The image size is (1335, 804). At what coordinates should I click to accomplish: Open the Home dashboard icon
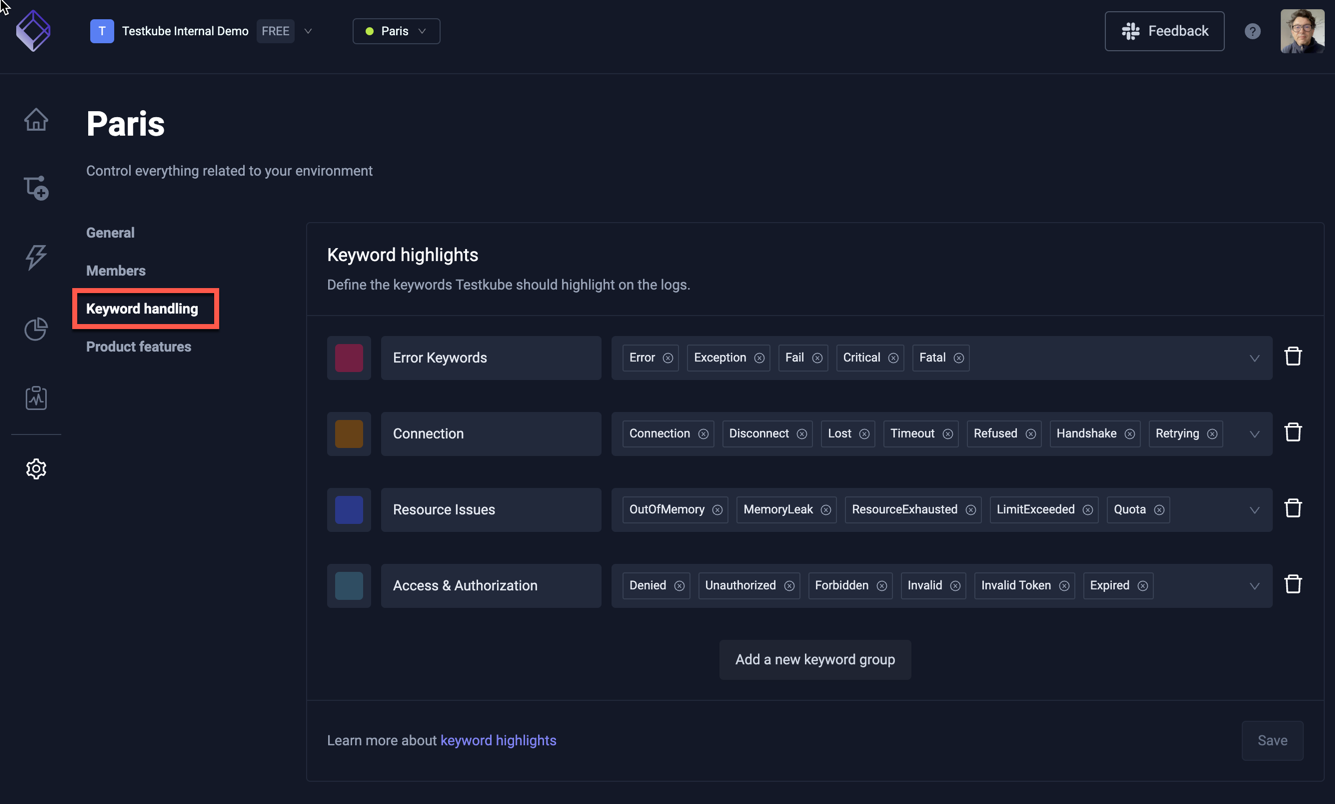[36, 118]
